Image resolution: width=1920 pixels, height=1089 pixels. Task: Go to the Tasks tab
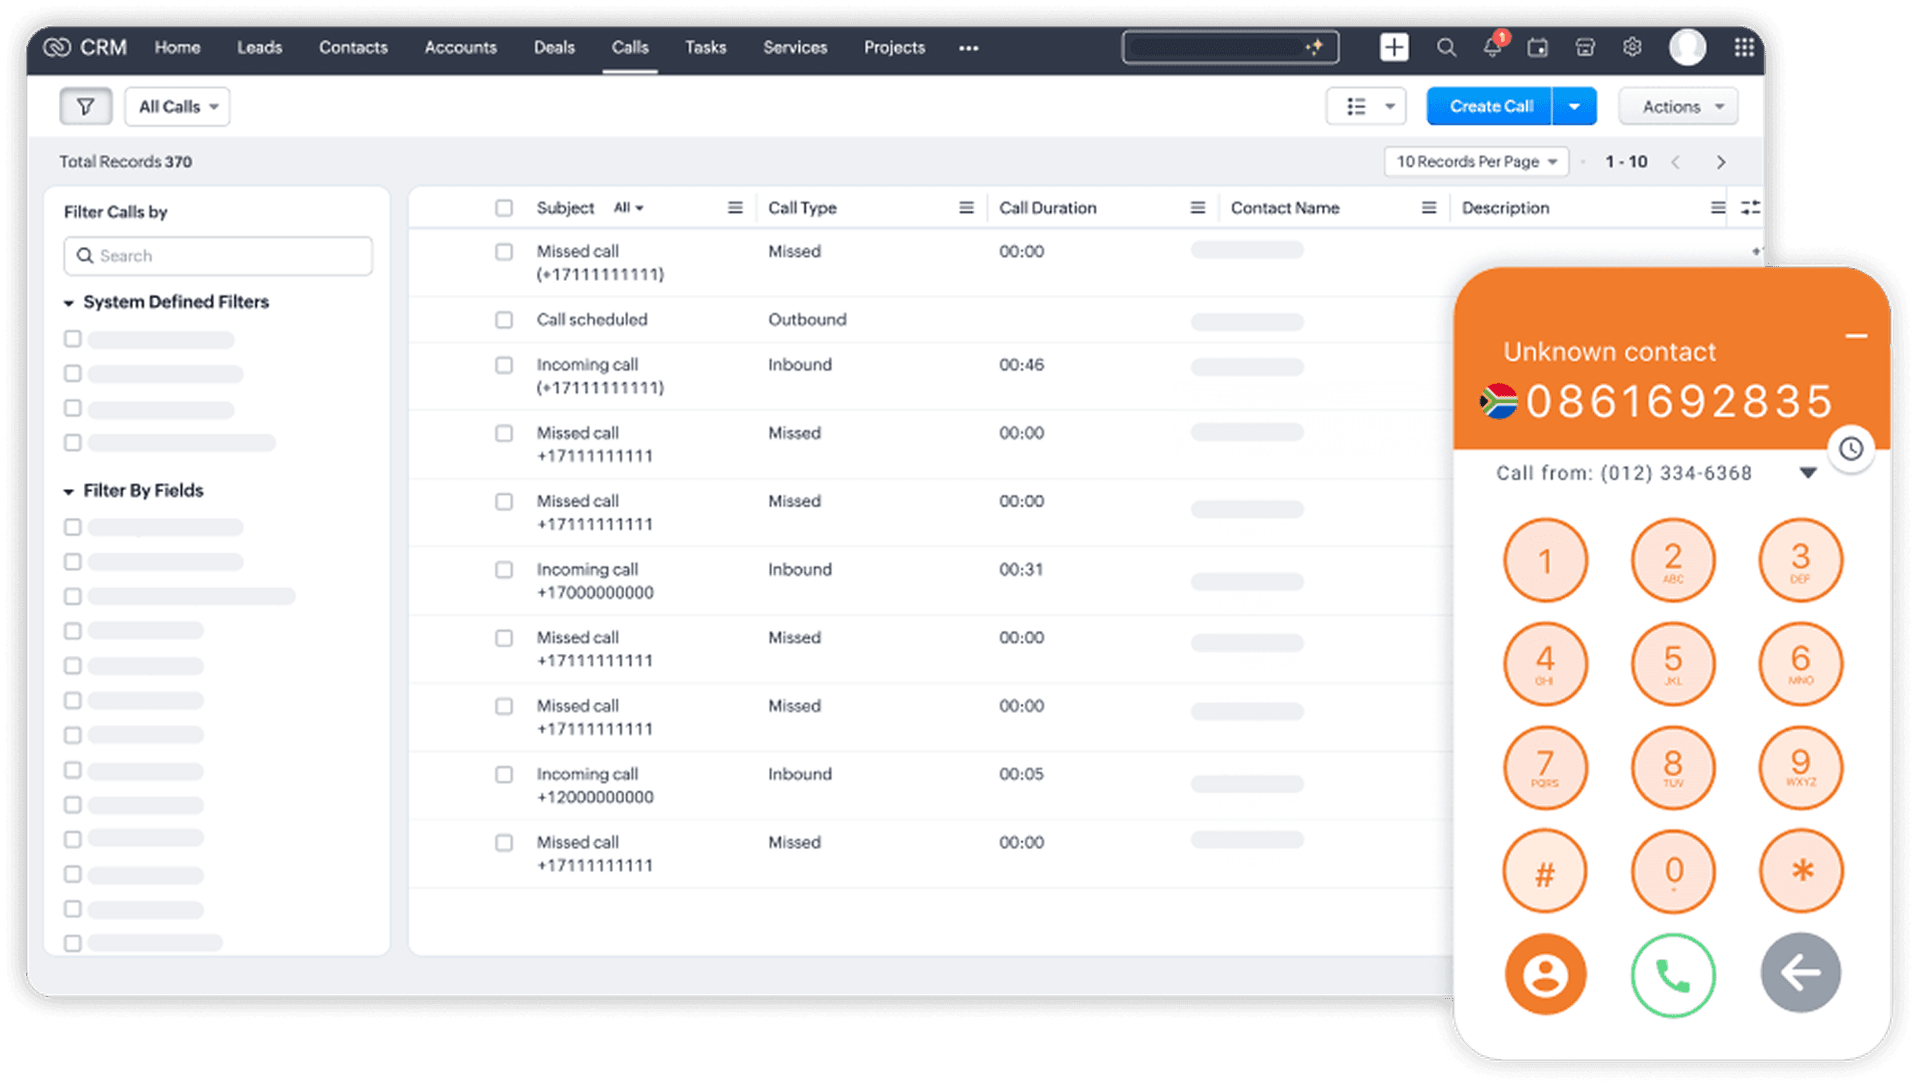pos(705,47)
